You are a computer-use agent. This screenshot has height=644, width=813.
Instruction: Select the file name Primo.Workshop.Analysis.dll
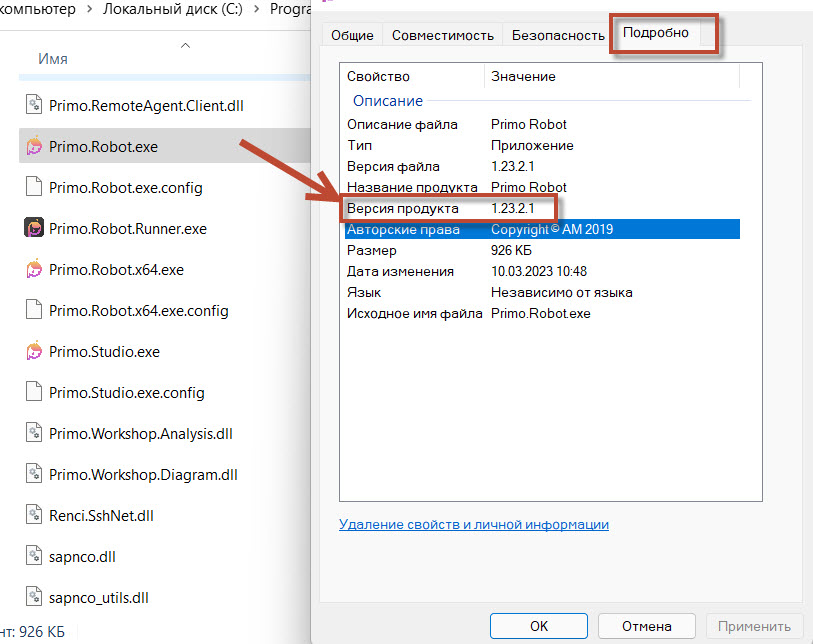(141, 433)
